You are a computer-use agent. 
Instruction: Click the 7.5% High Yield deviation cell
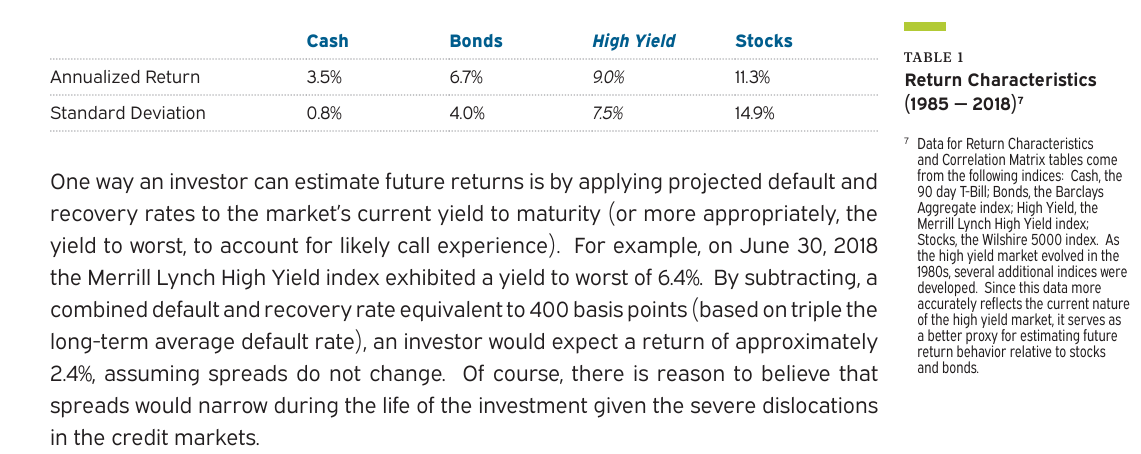tap(608, 113)
